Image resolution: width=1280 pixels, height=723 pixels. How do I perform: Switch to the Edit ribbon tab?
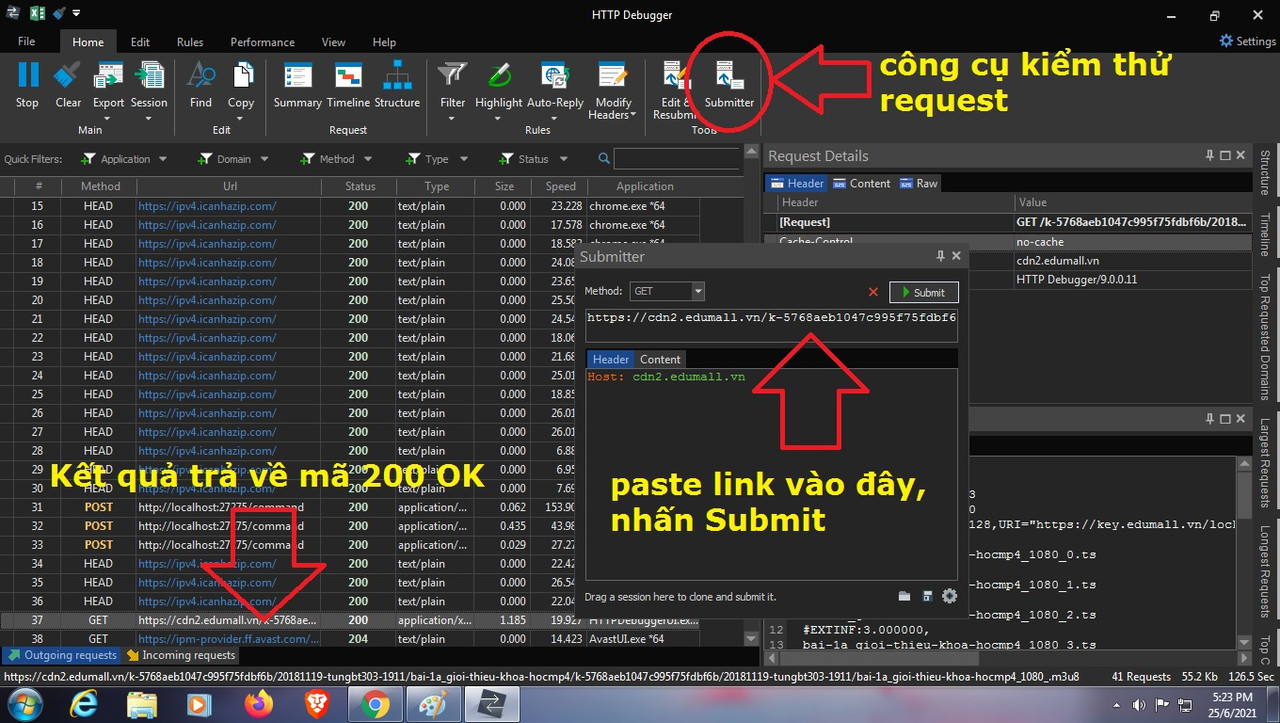(140, 42)
